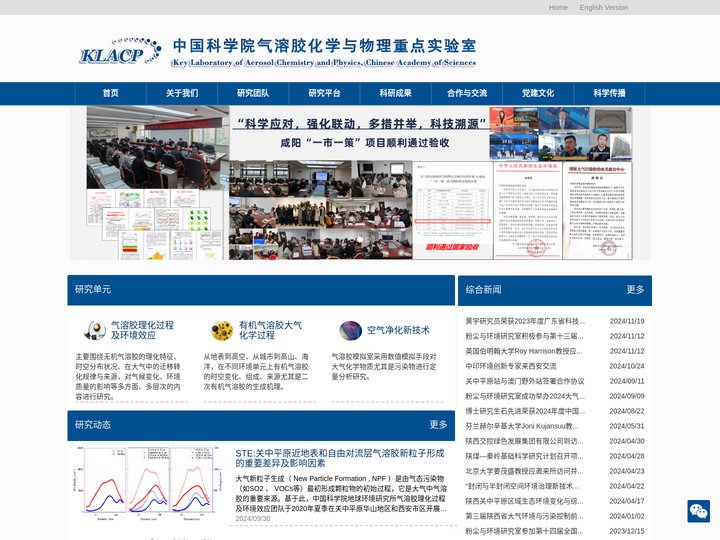
Task: Open news 北京大学要茂盛教授应邀来所访问
Action: click(x=524, y=471)
